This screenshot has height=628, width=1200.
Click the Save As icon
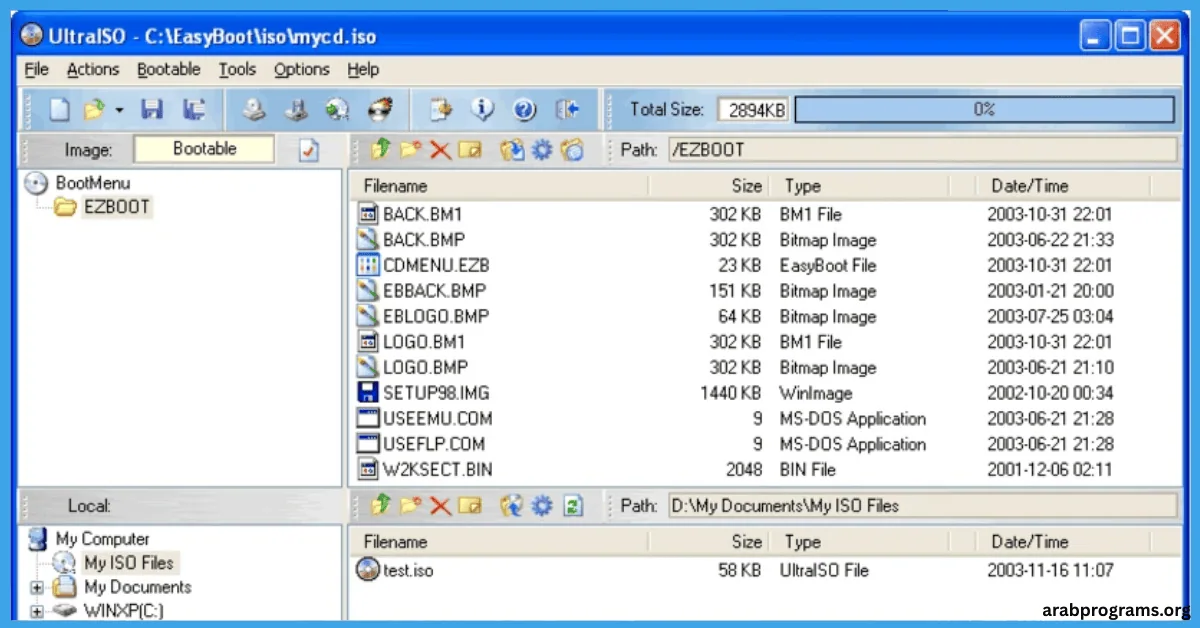[x=195, y=109]
